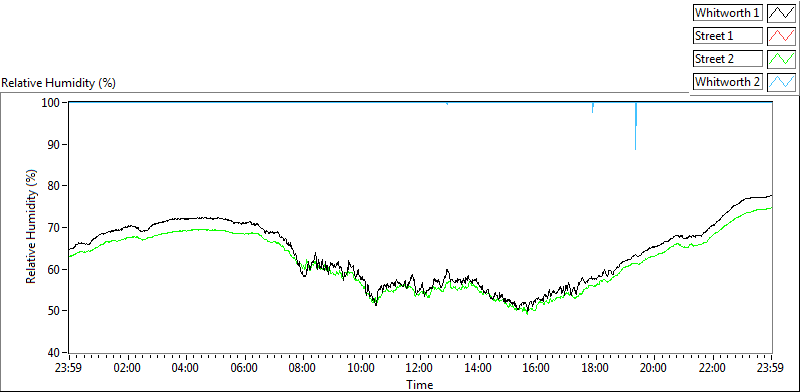
Task: Select the Whitworth 2 legend label
Action: coord(728,81)
